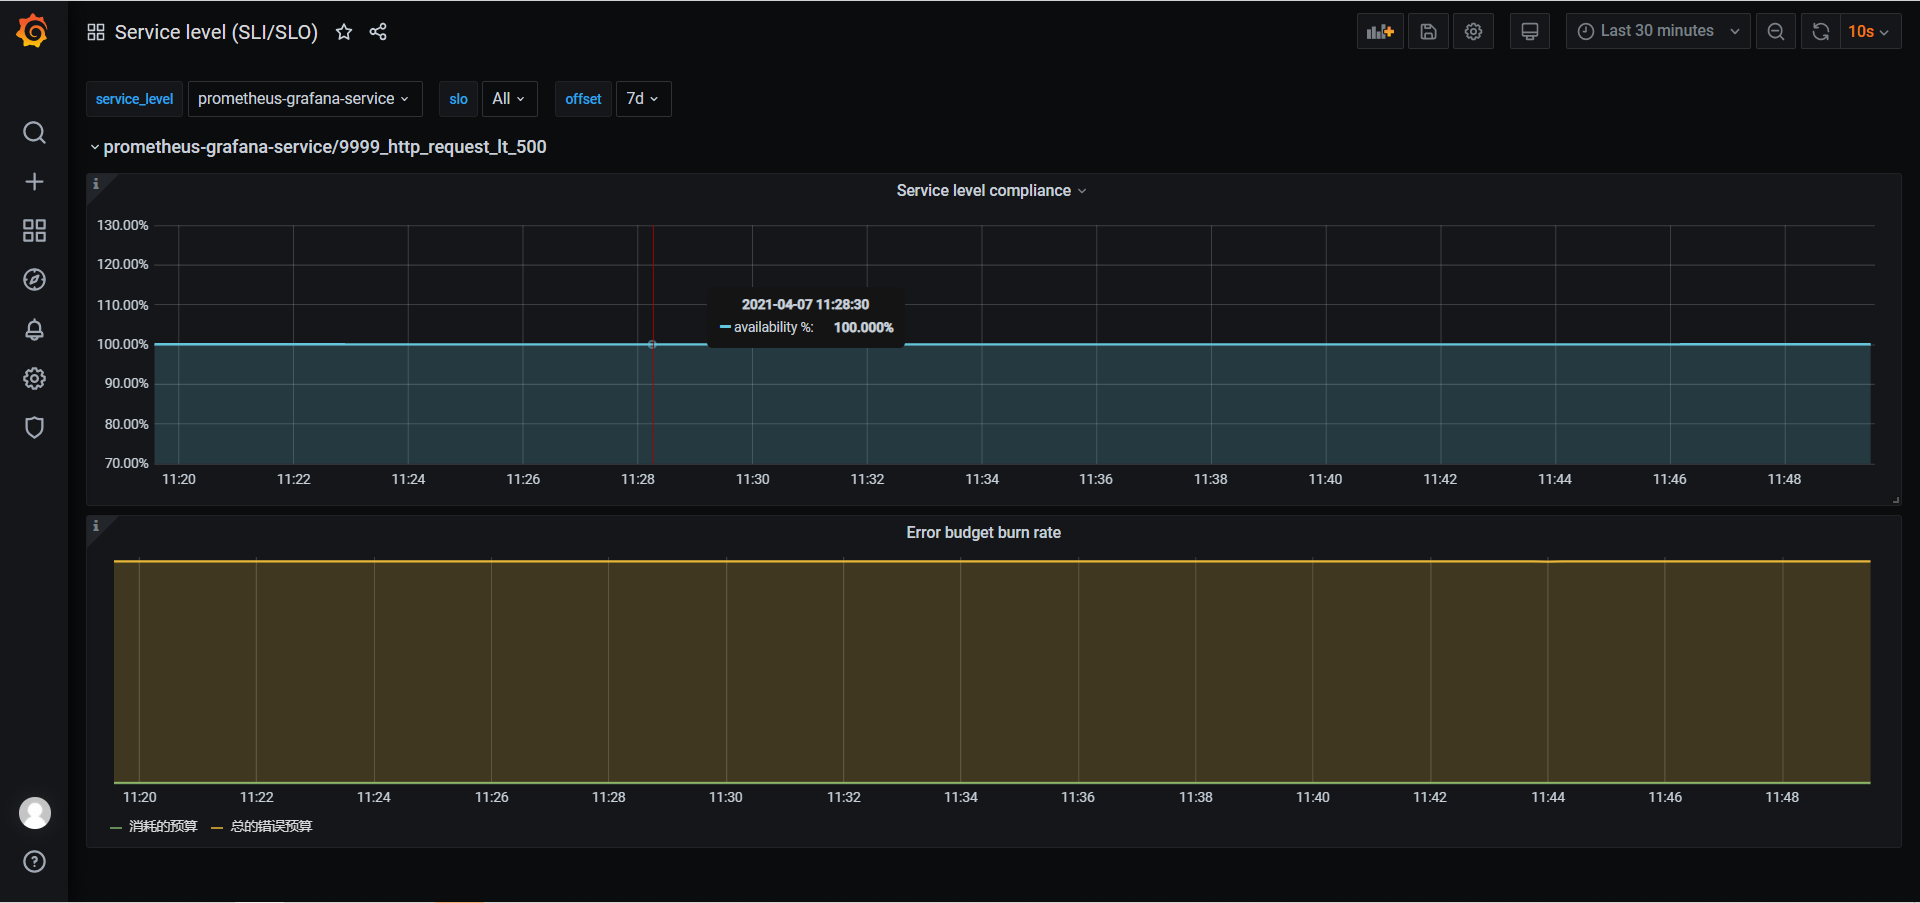Screen dimensions: 1920x903
Task: Save the dashboard with the disk icon
Action: [x=1428, y=31]
